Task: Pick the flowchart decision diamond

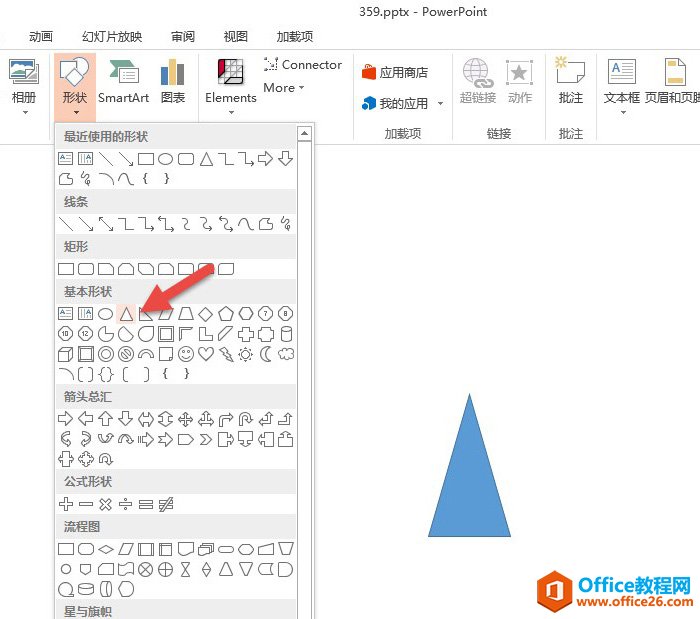Action: click(x=106, y=549)
